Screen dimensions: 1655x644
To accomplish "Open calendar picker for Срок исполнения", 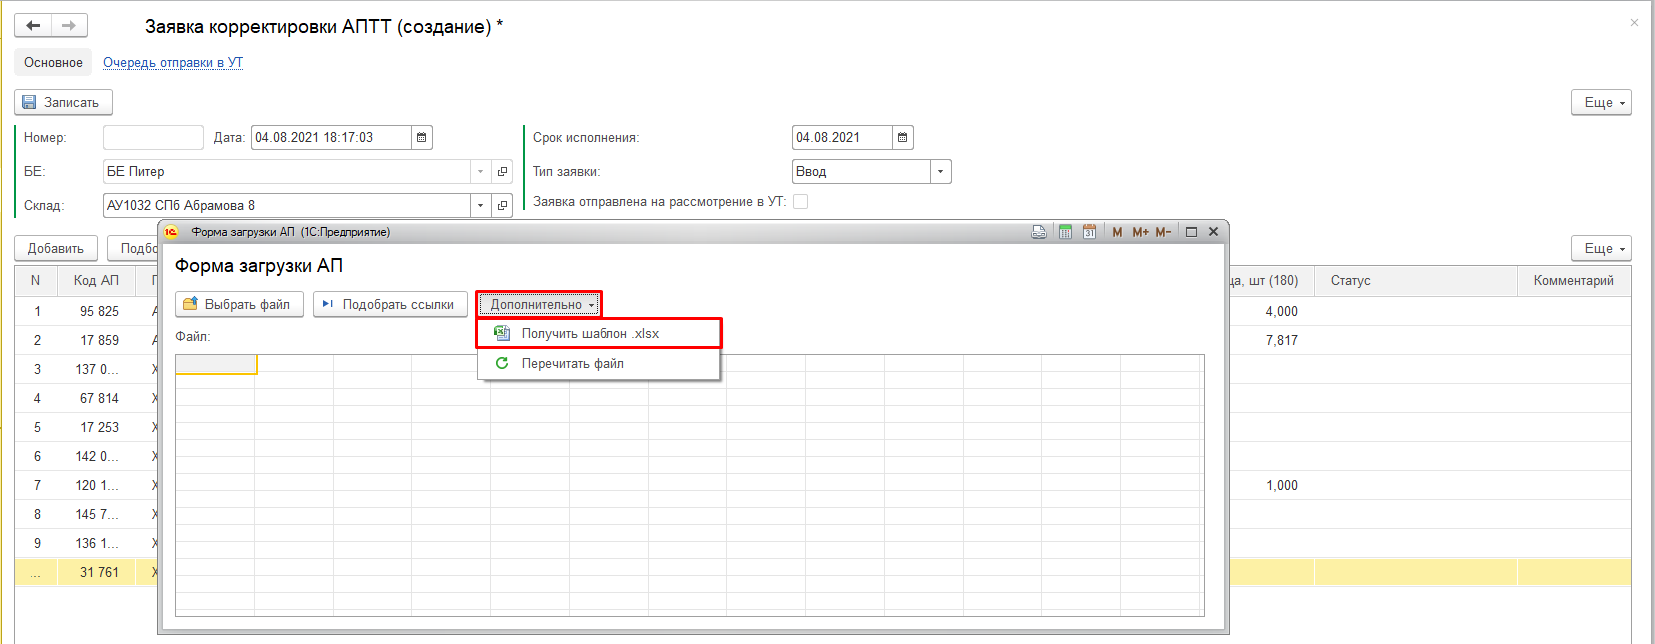I will pos(902,138).
